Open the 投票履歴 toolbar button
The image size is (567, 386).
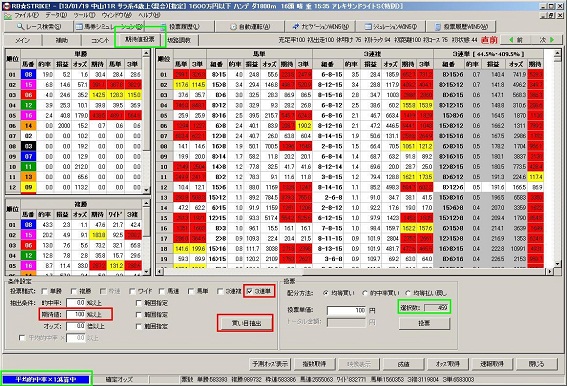pyautogui.click(x=180, y=27)
